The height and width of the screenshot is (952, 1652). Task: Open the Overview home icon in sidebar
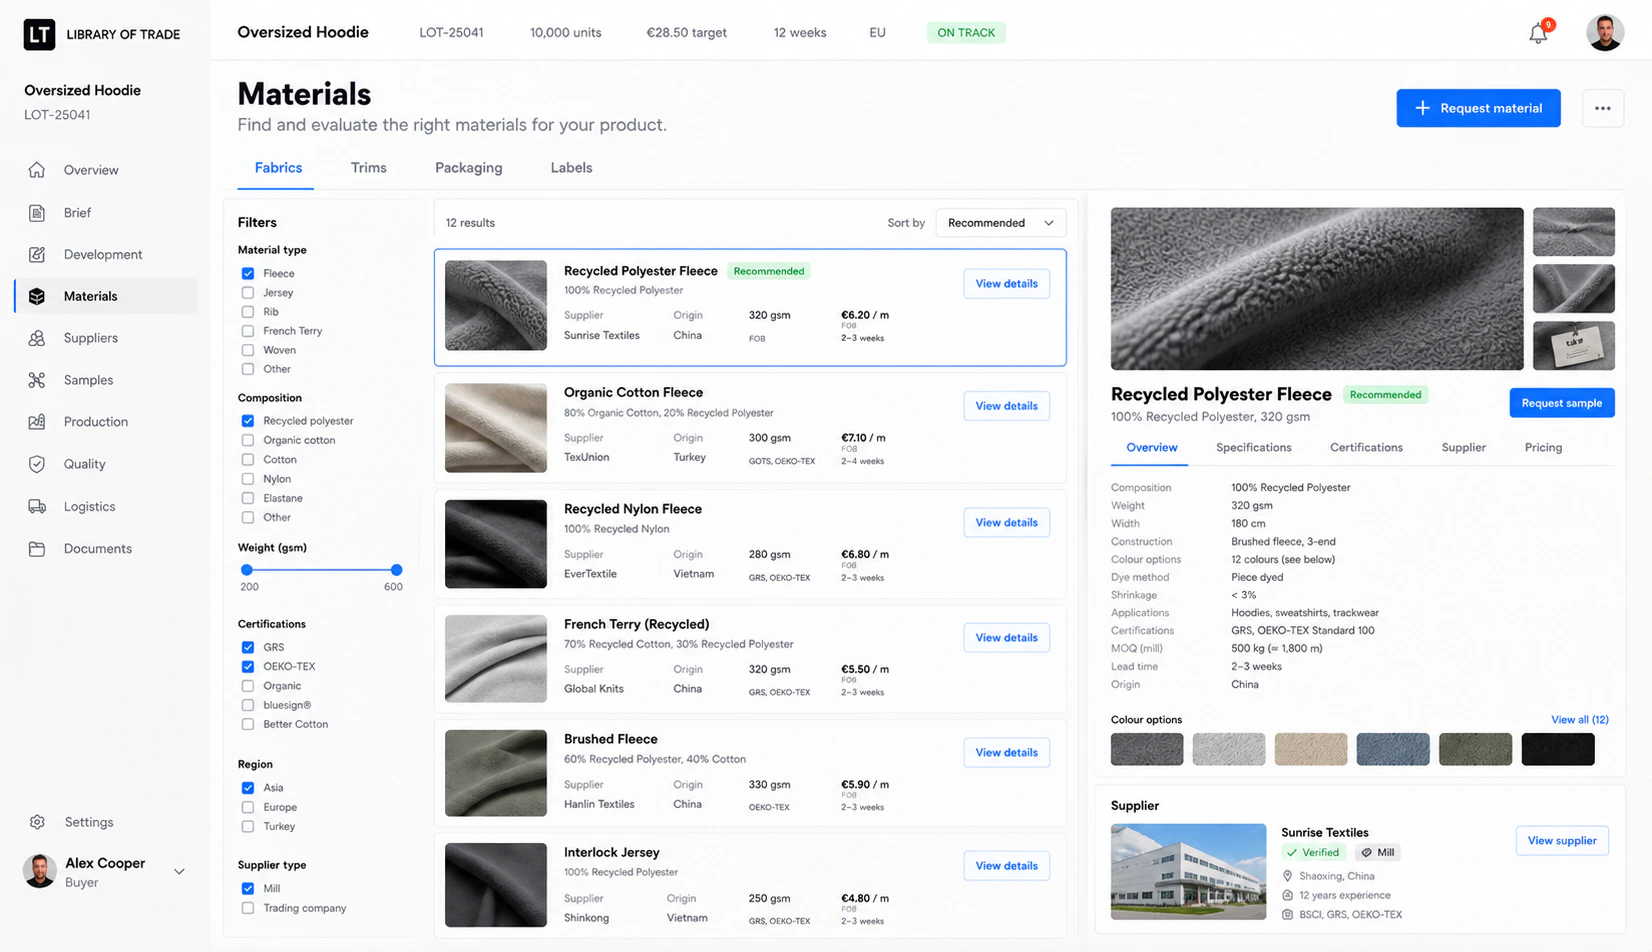[x=37, y=170]
